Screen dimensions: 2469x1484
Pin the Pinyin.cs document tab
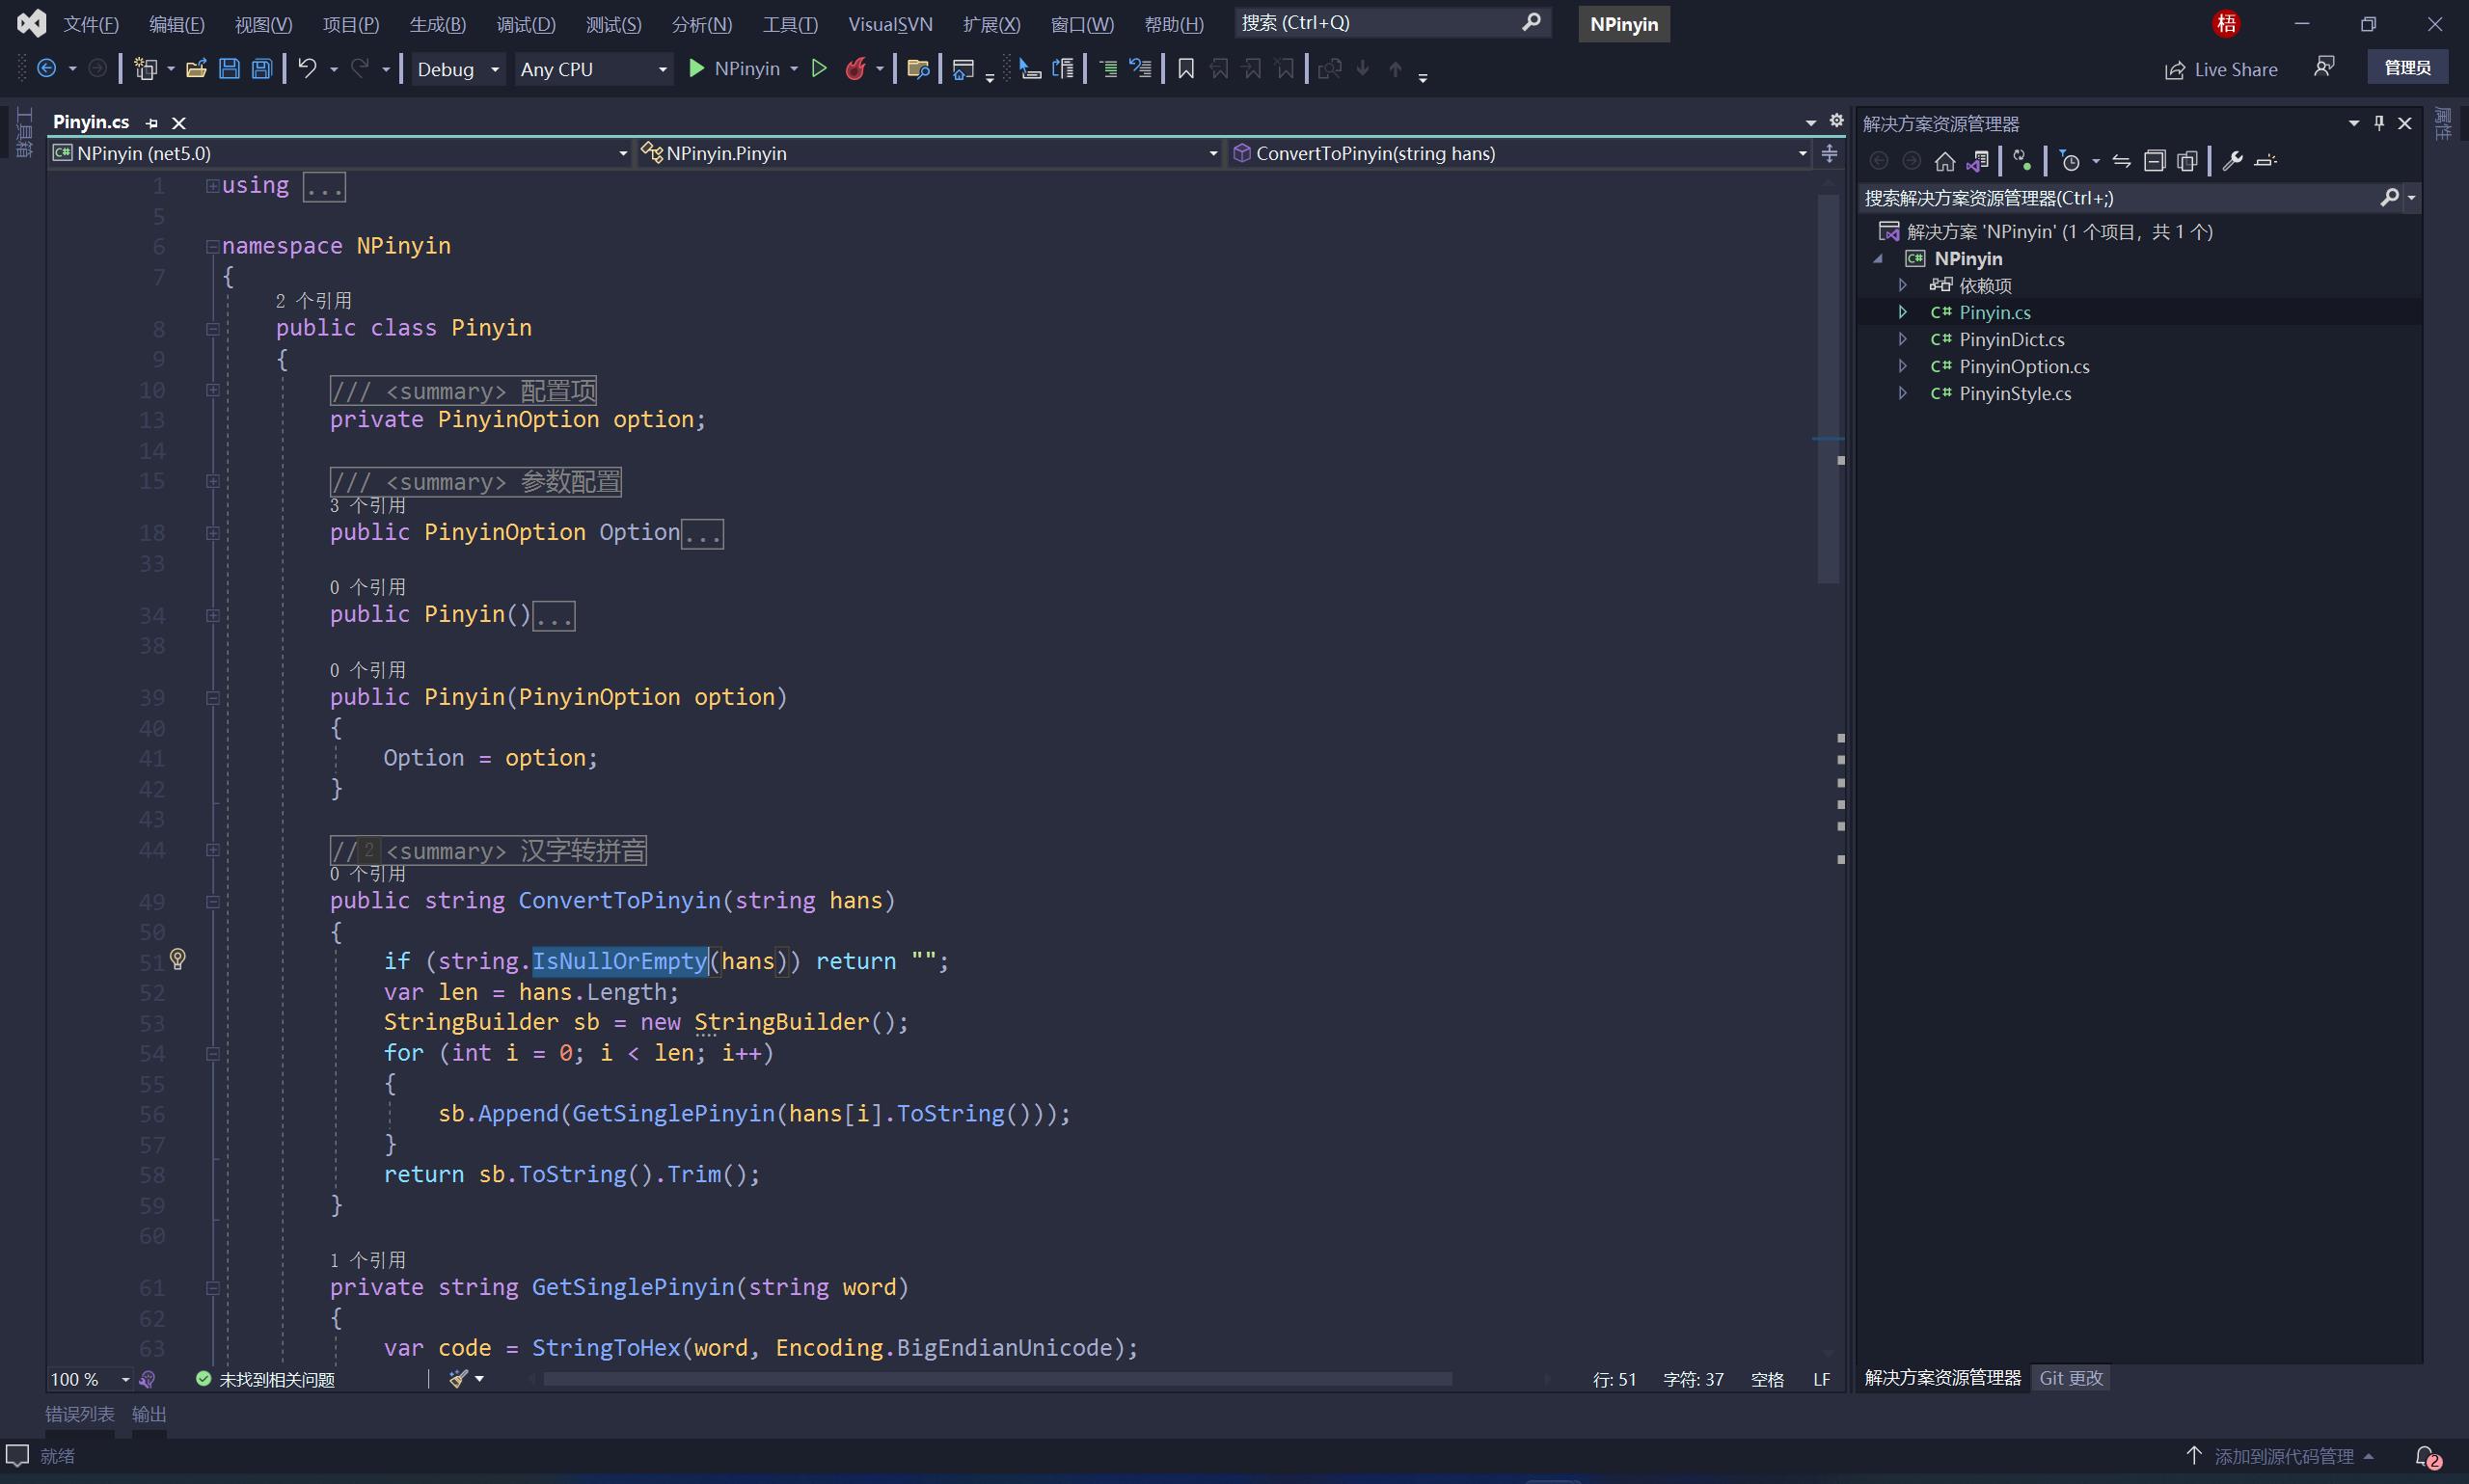pyautogui.click(x=151, y=122)
